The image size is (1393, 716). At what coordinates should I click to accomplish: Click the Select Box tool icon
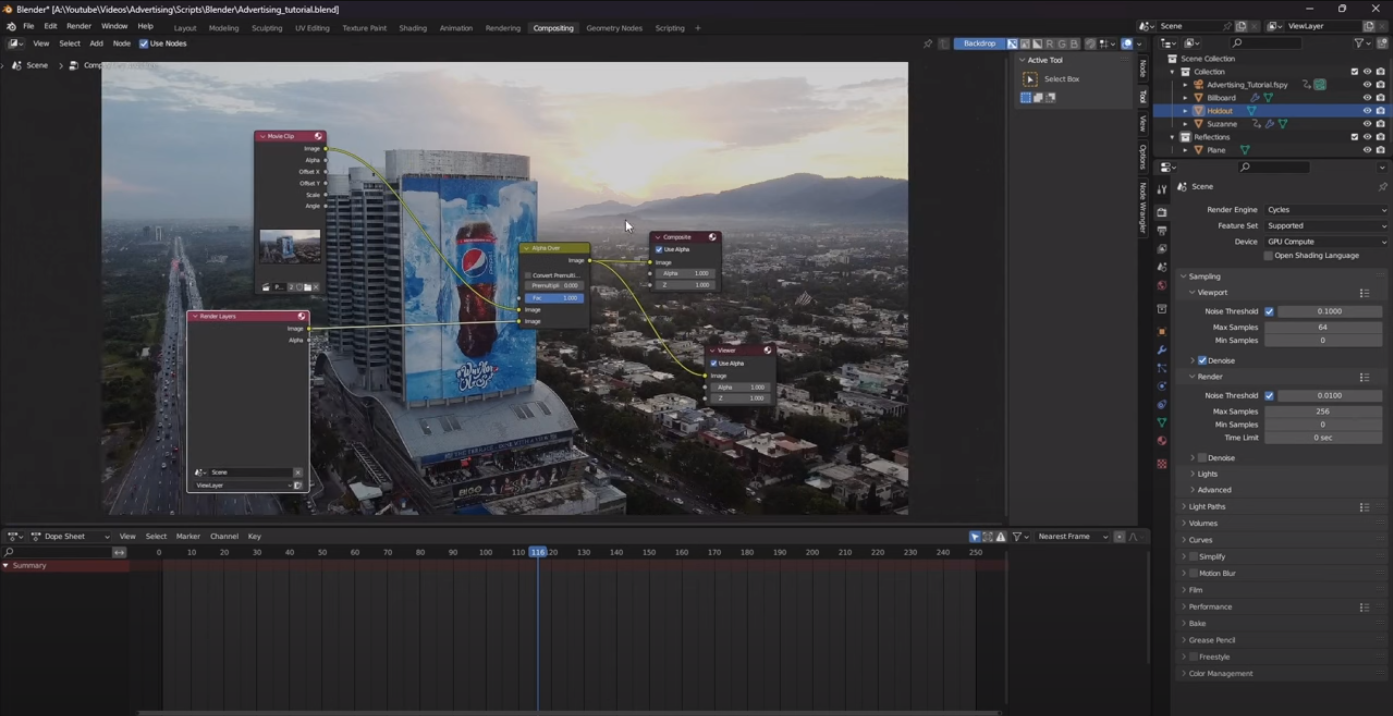click(1030, 79)
